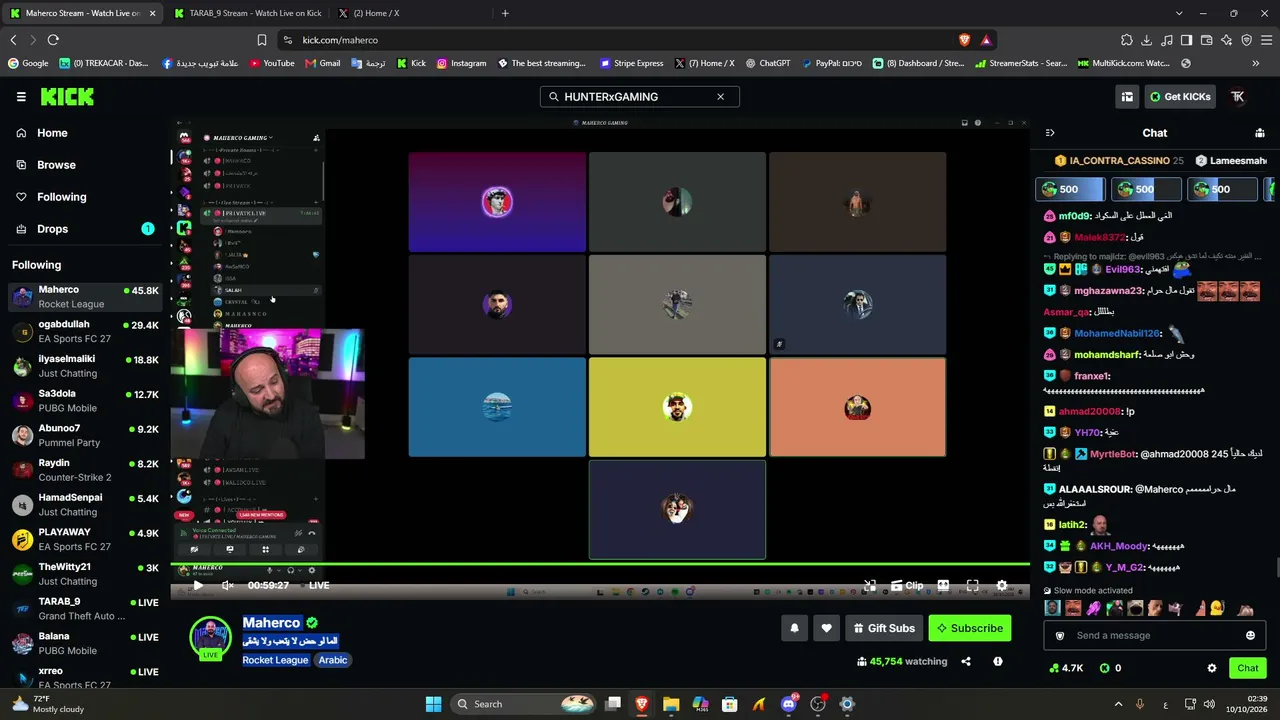The image size is (1280, 720).
Task: Enter fullscreen mode on the player
Action: coord(972,586)
